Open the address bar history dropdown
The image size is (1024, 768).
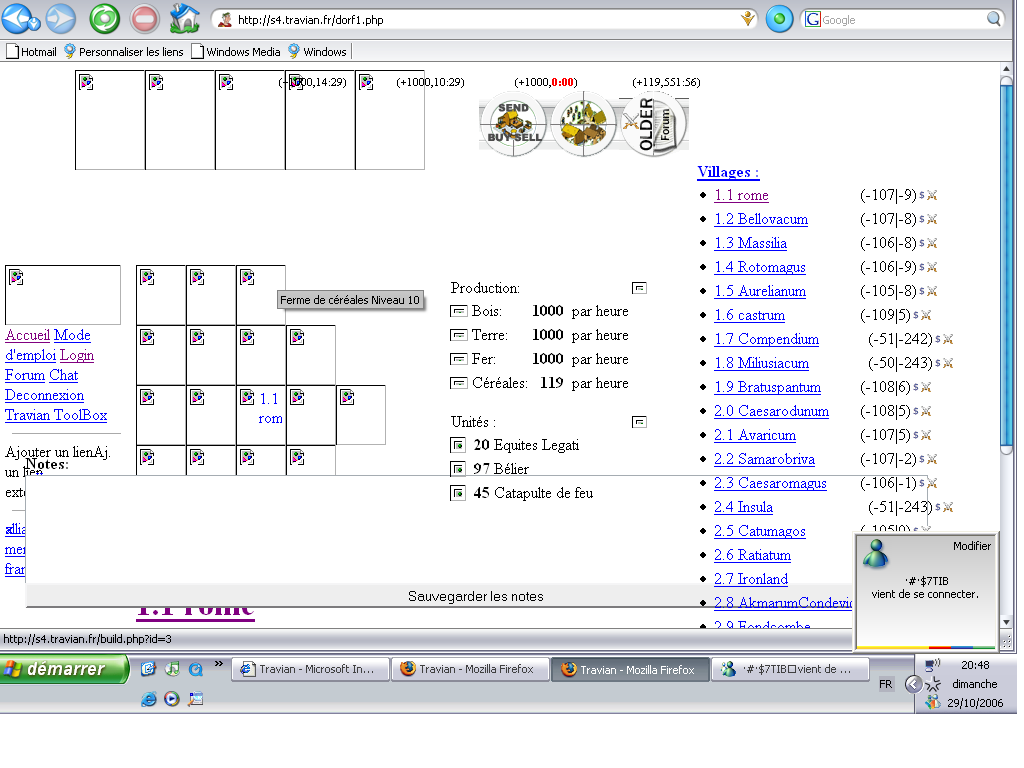click(x=748, y=19)
